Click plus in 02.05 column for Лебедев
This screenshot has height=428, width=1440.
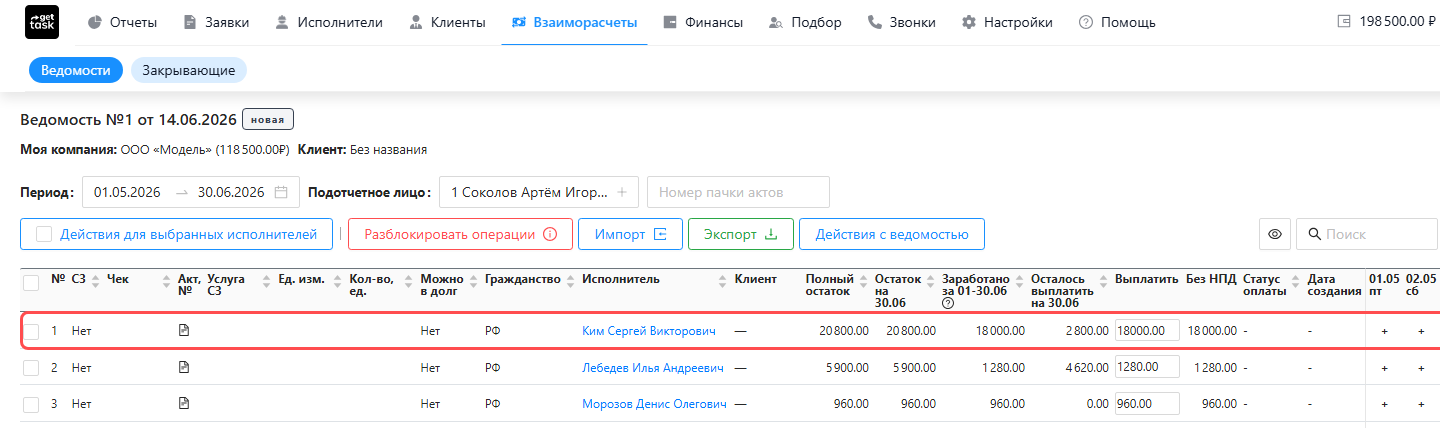coord(1421,368)
